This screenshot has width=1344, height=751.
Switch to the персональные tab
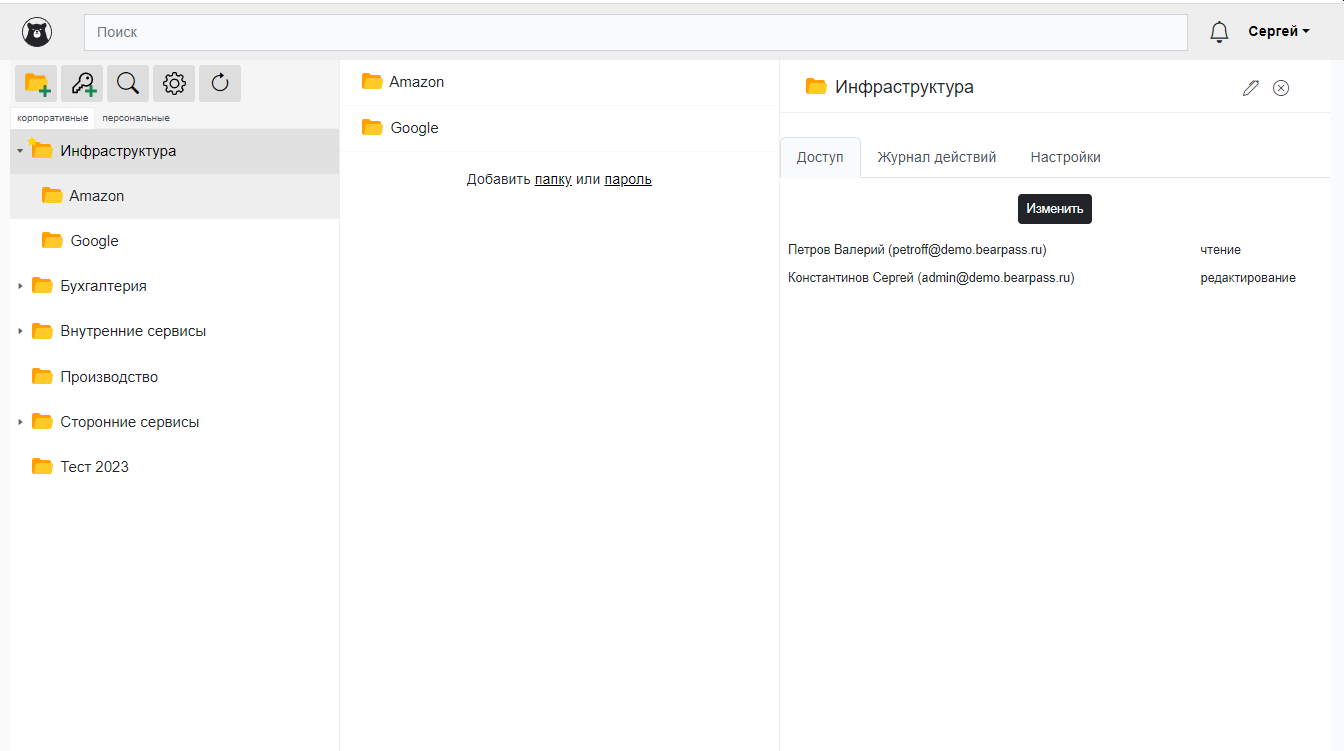point(136,118)
